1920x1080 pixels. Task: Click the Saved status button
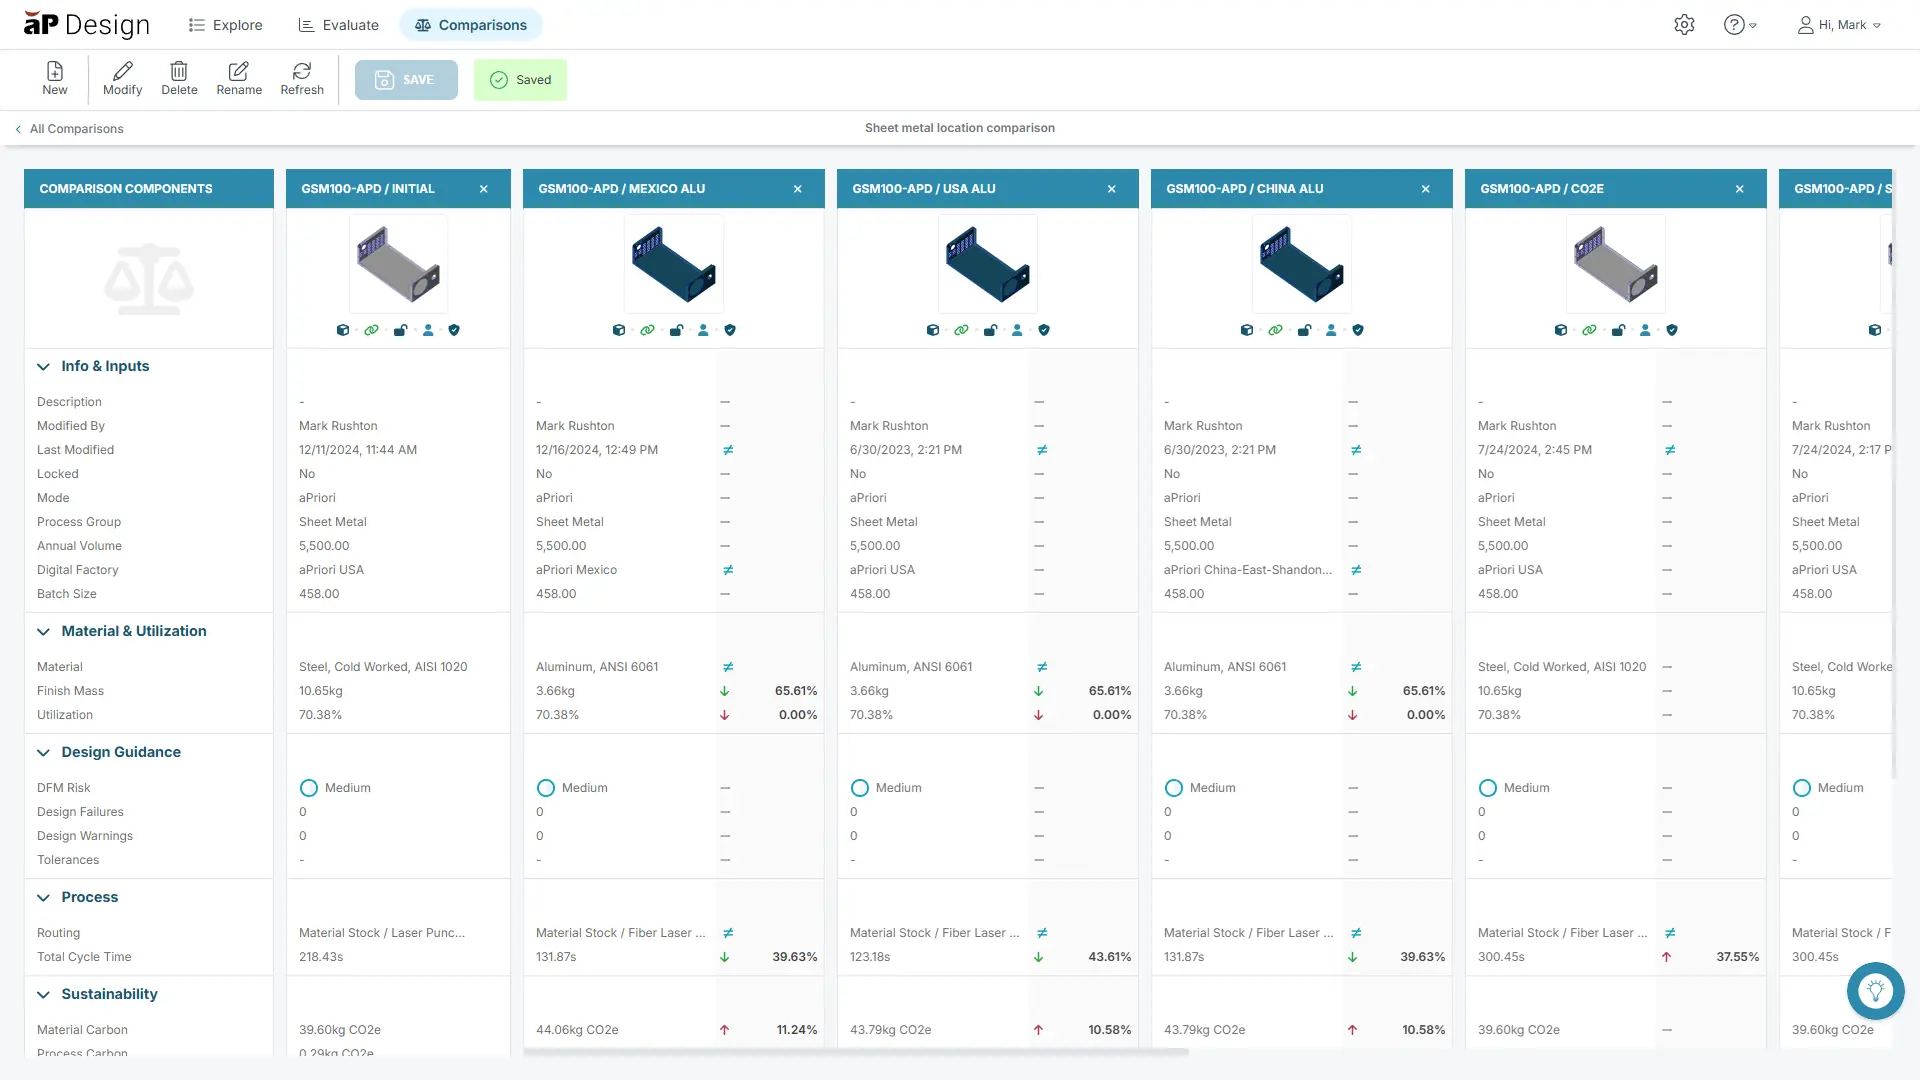[x=520, y=79]
